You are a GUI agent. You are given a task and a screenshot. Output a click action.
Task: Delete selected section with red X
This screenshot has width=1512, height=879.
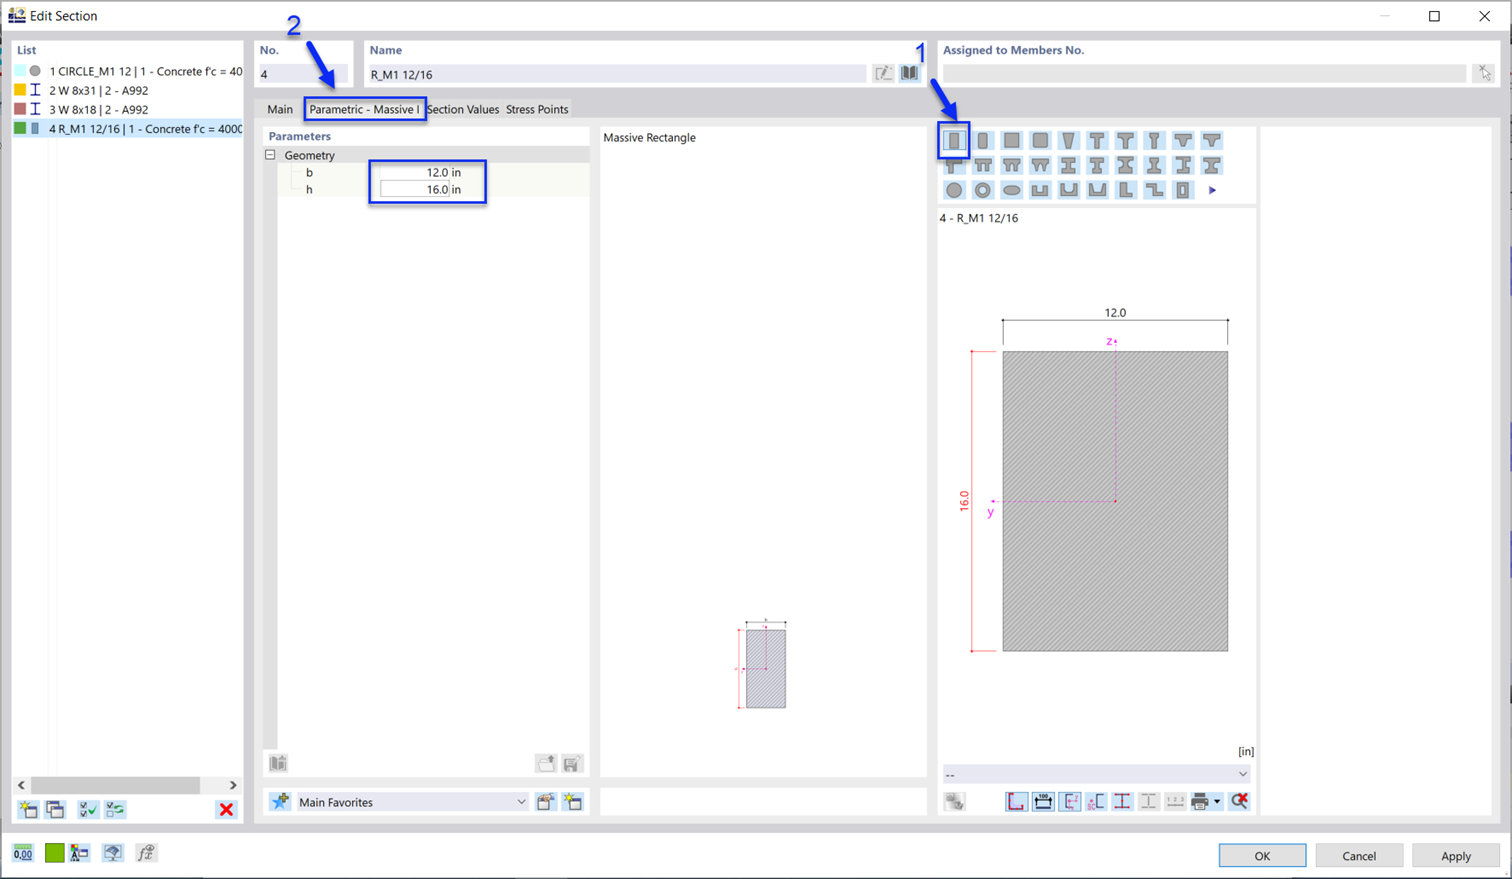tap(226, 809)
